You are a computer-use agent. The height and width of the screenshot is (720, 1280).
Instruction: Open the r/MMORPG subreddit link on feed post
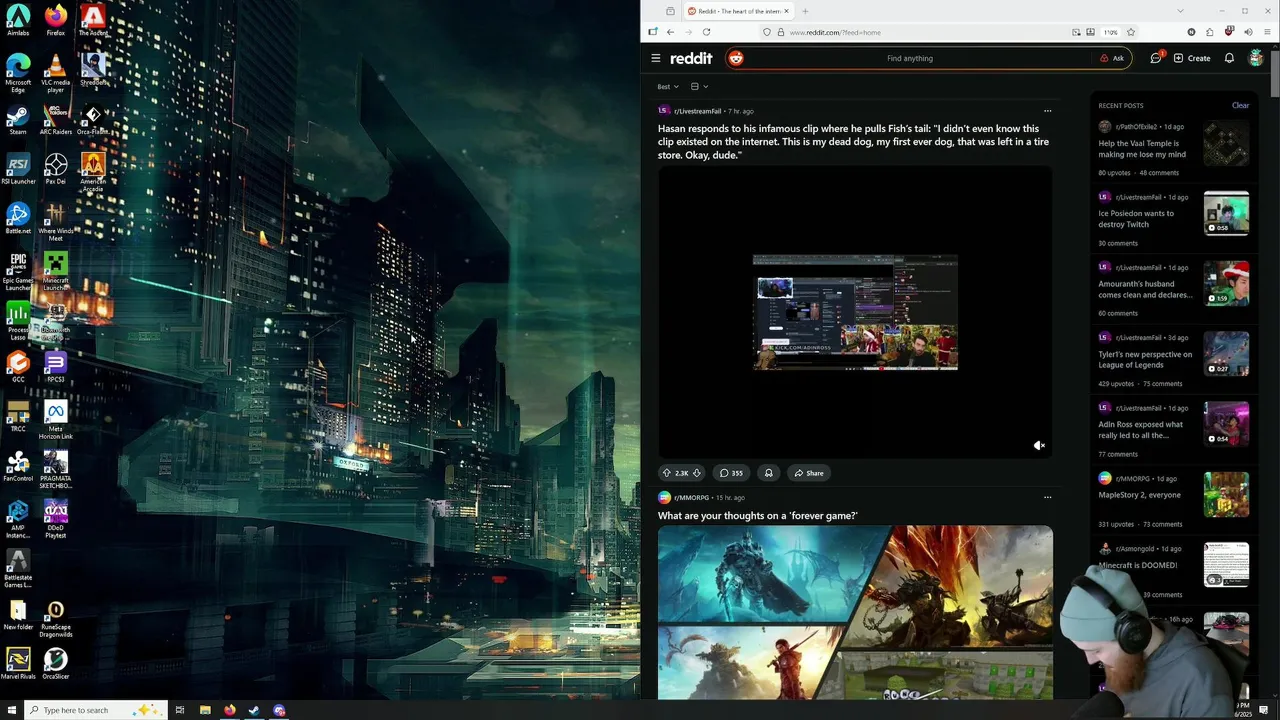pos(691,497)
